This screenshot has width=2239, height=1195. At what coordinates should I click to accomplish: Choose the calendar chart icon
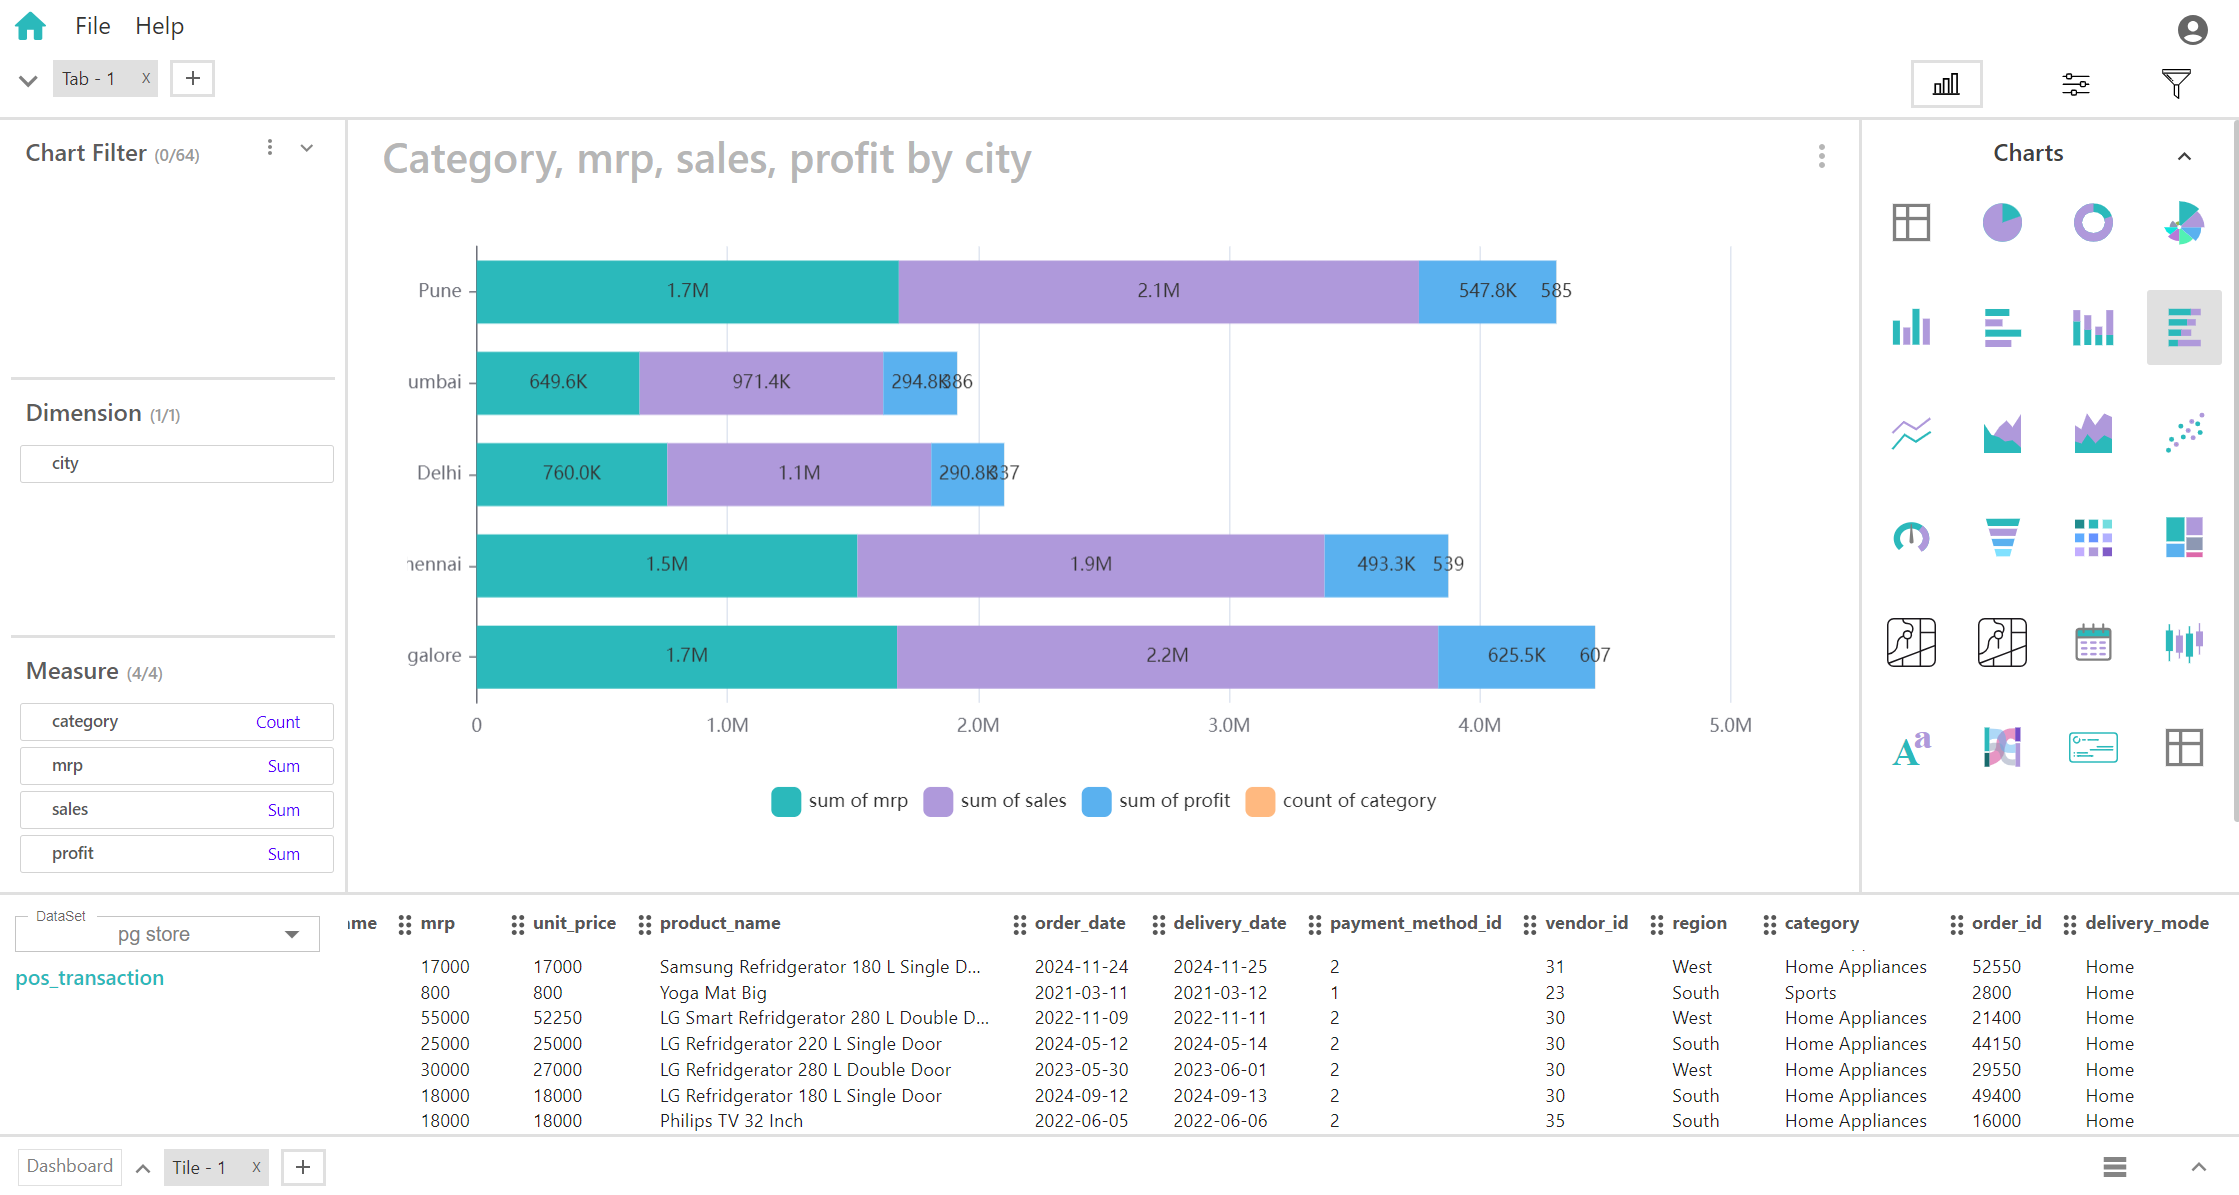click(x=2092, y=642)
